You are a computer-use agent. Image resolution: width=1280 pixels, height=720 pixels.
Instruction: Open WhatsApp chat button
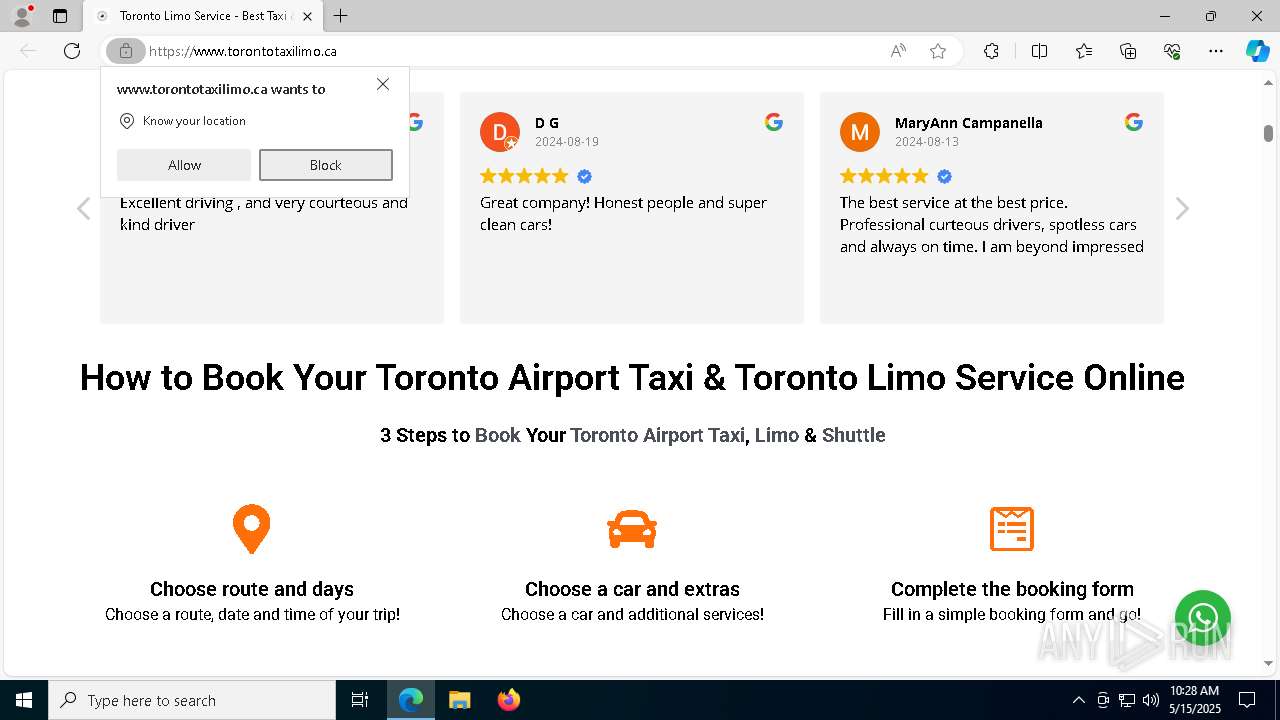point(1203,617)
